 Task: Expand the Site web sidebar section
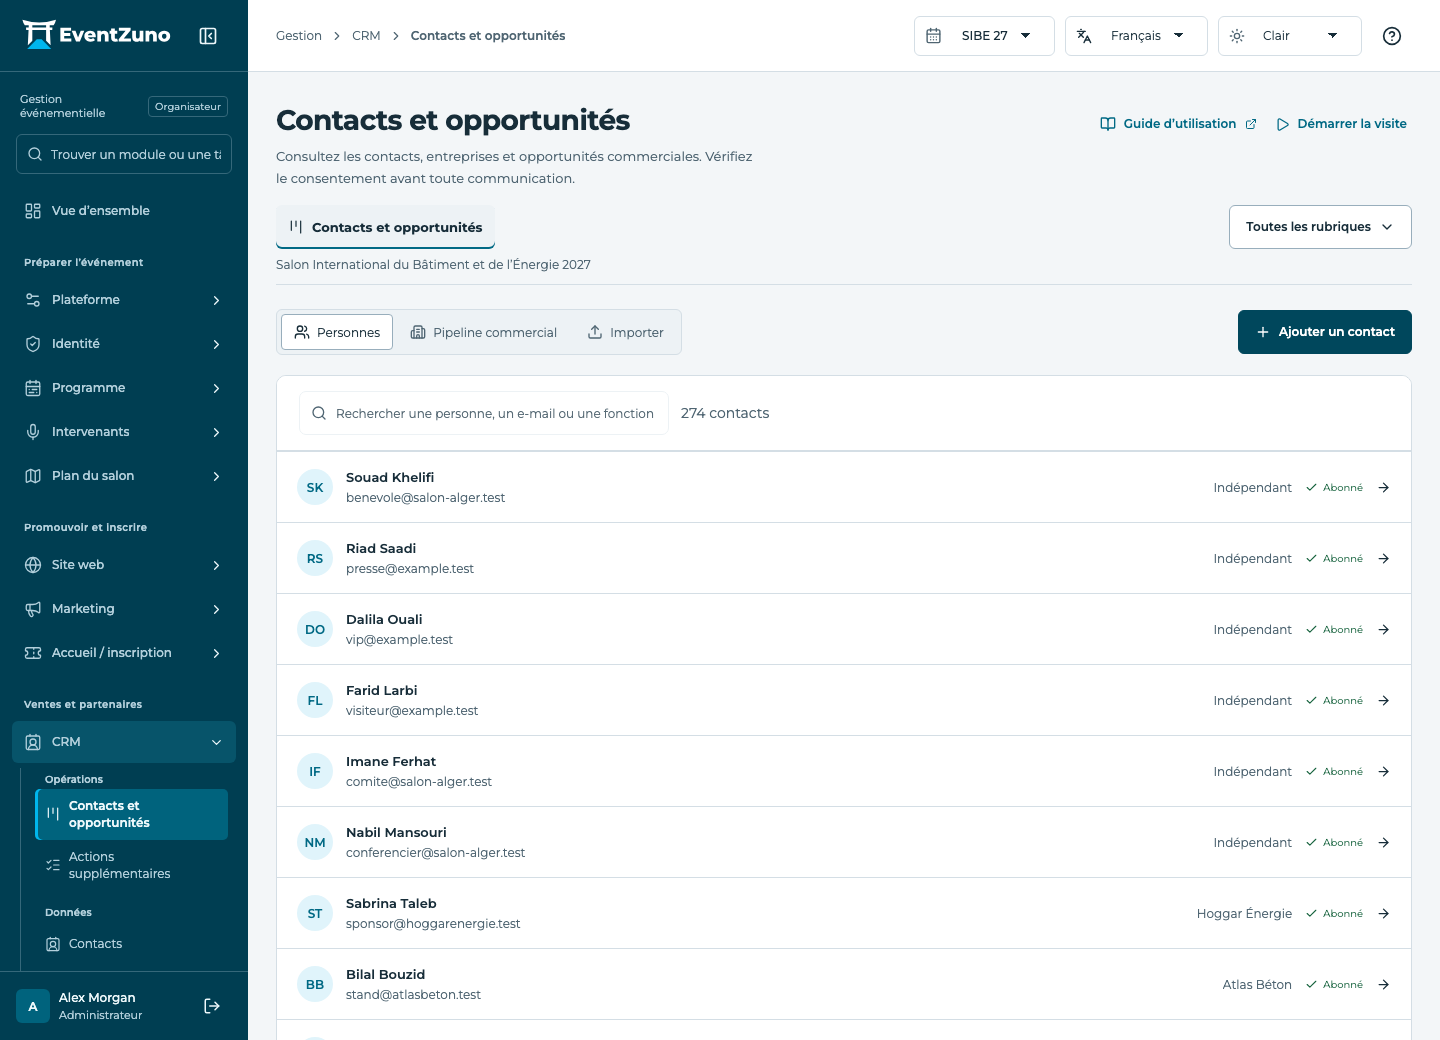124,565
